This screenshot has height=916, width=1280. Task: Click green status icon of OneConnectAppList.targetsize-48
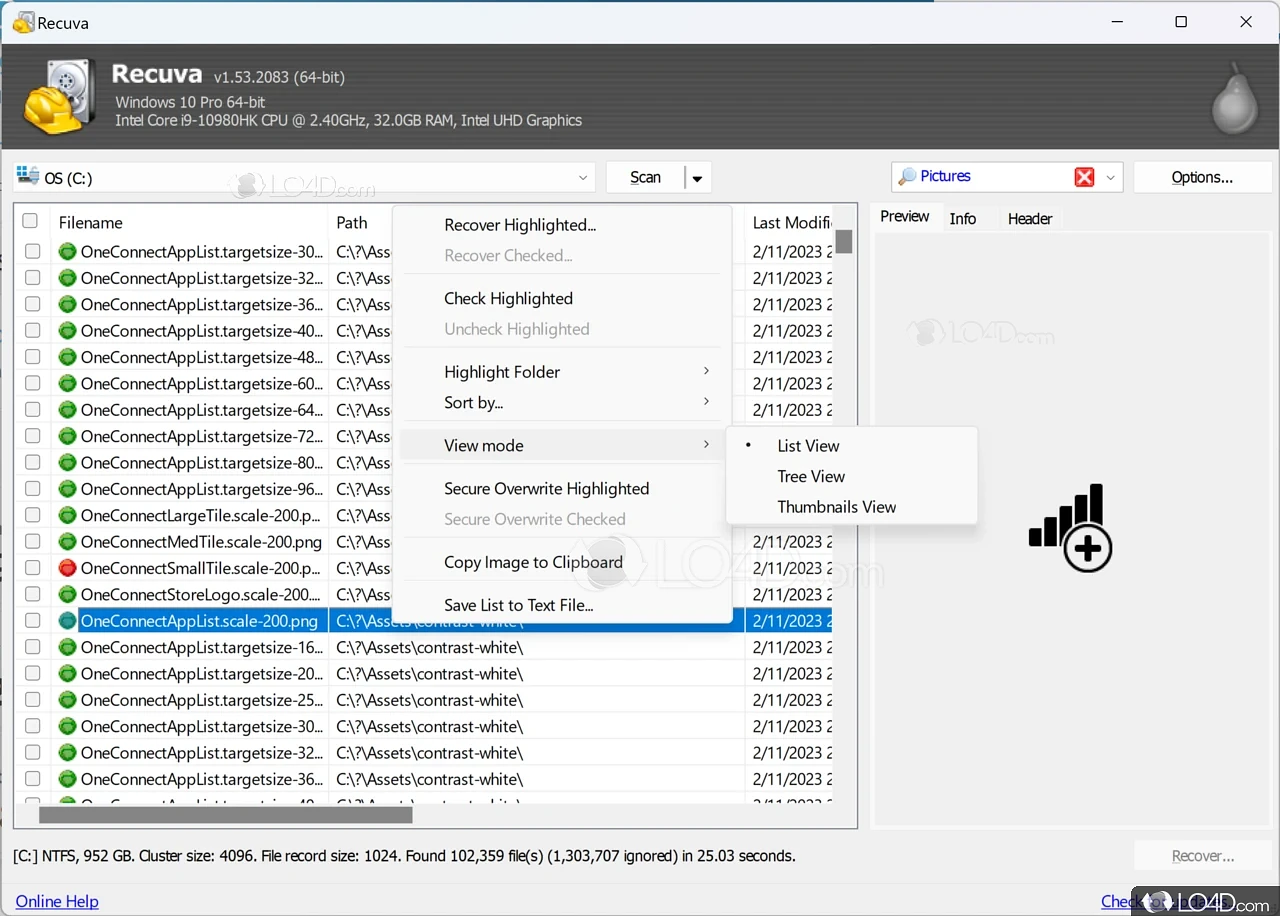coord(68,357)
